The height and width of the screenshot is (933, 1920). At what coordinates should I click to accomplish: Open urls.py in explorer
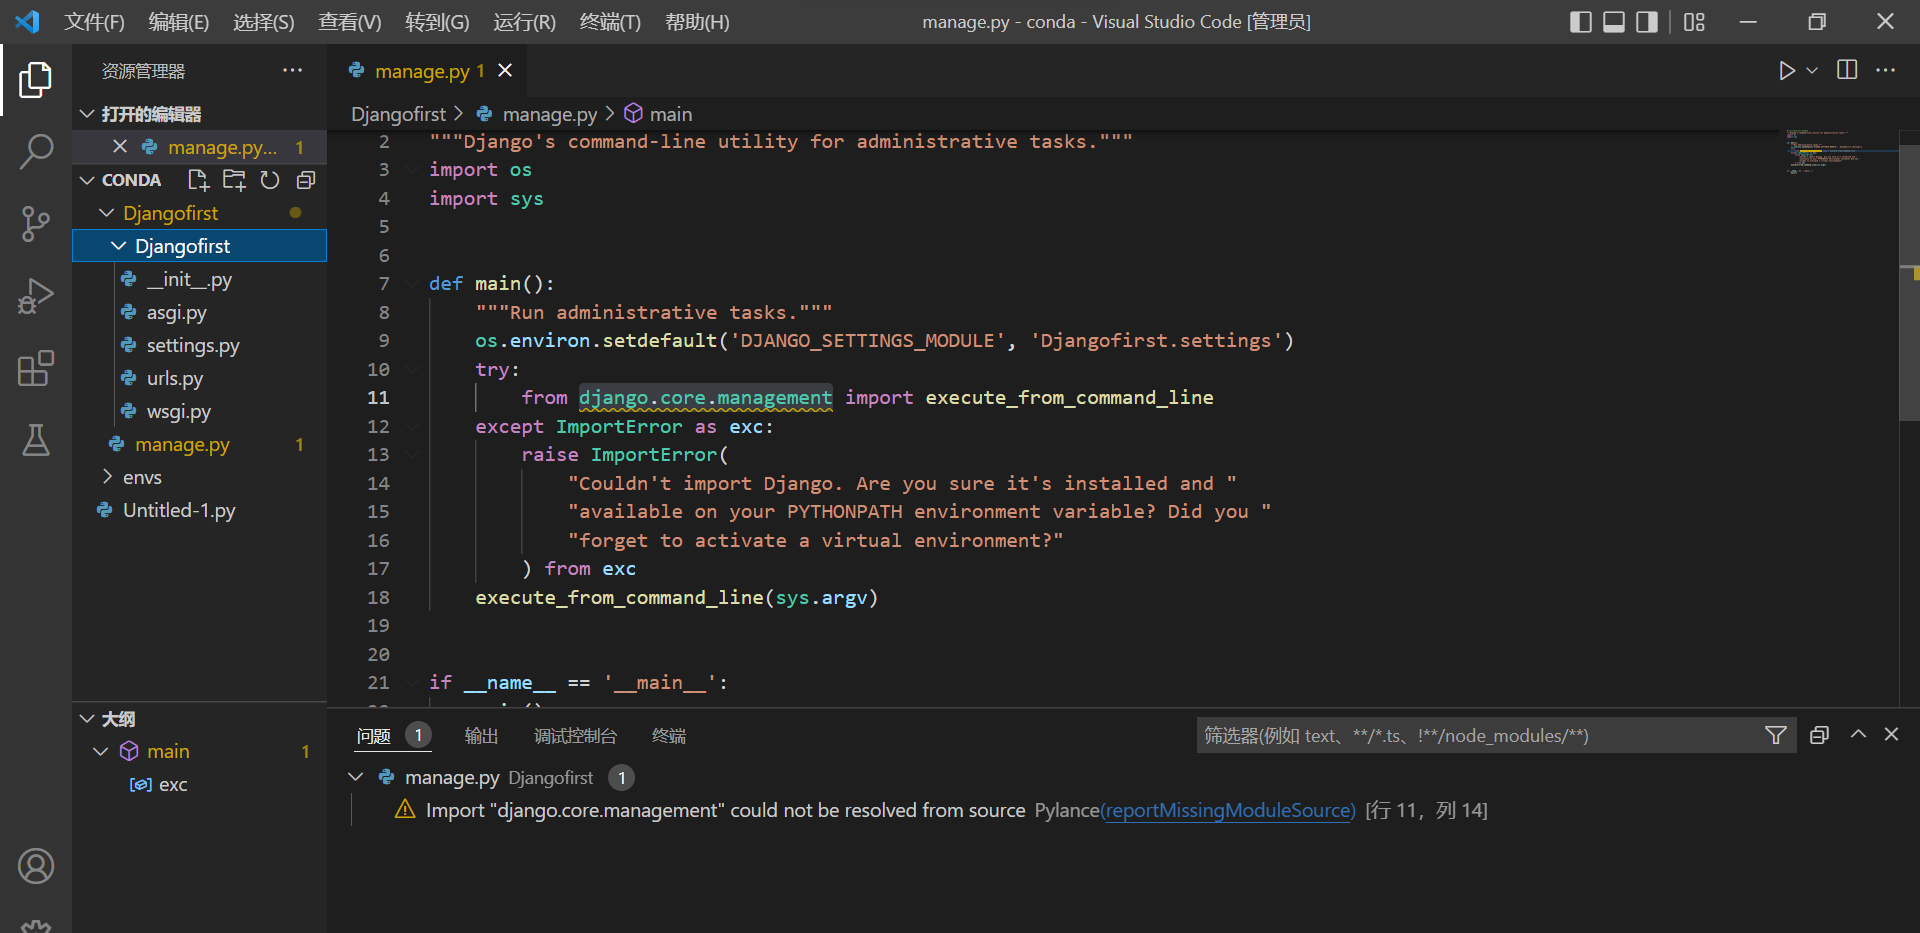point(175,378)
